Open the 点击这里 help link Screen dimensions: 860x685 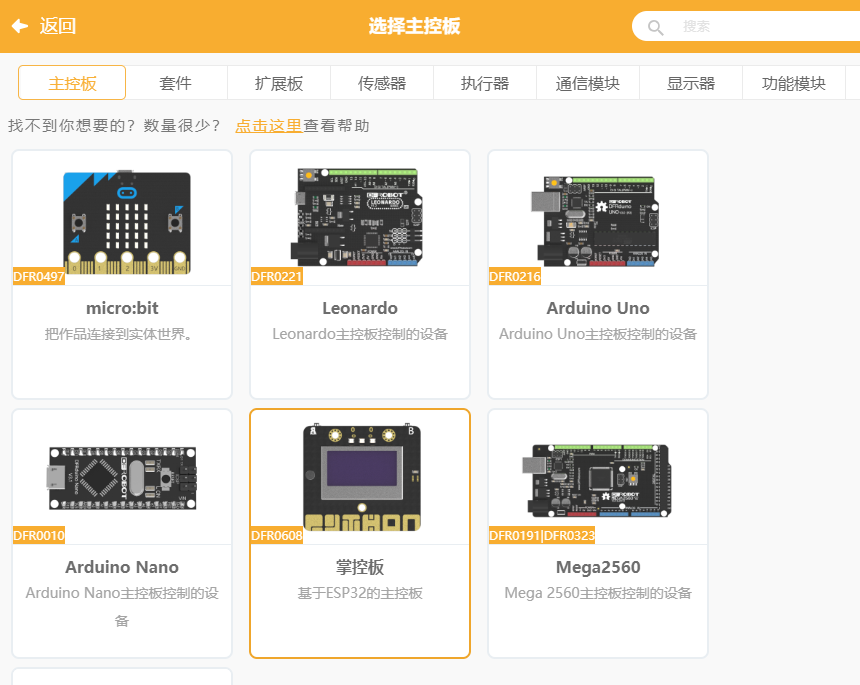(x=269, y=126)
